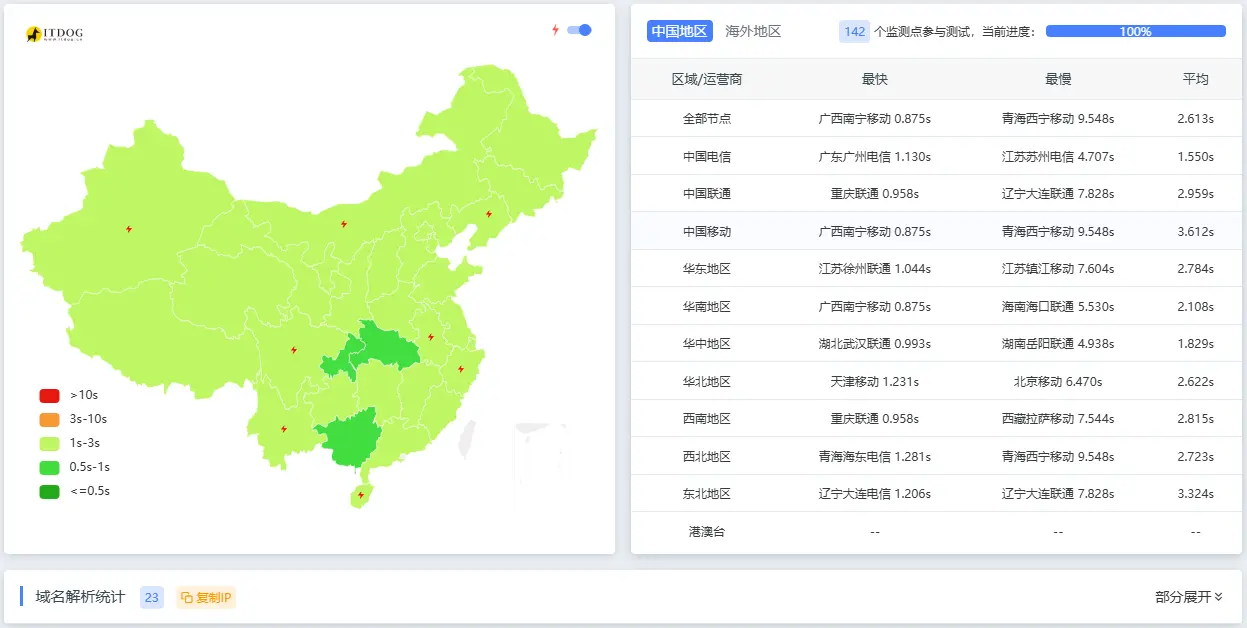Click the lightning marker in Xinjiang region
The height and width of the screenshot is (628, 1247).
[x=128, y=229]
